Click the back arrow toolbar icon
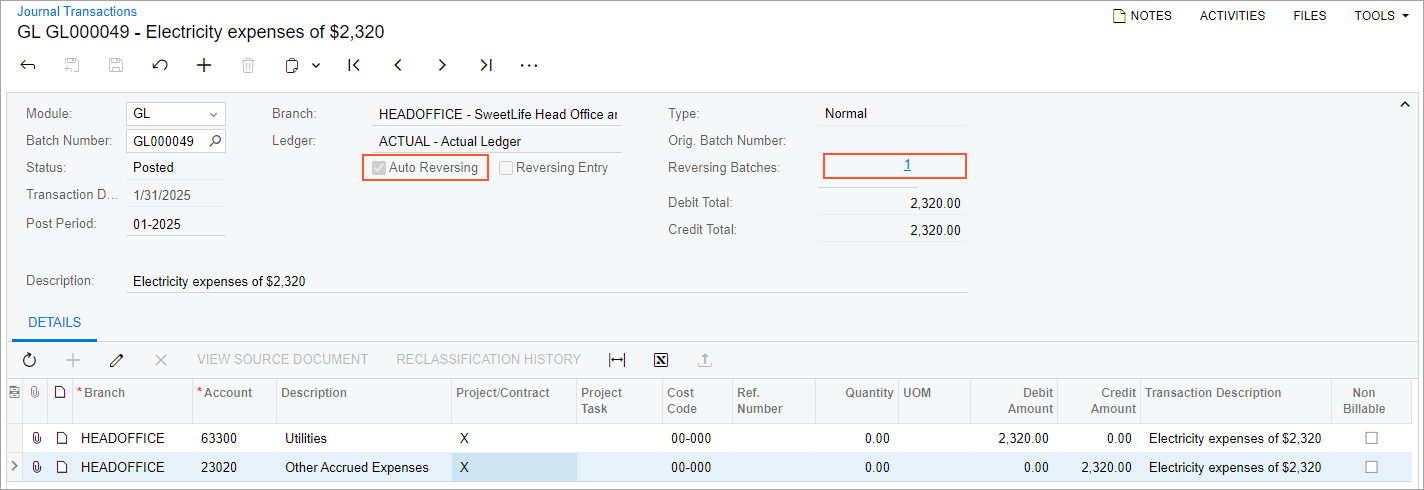The width and height of the screenshot is (1424, 490). [28, 65]
